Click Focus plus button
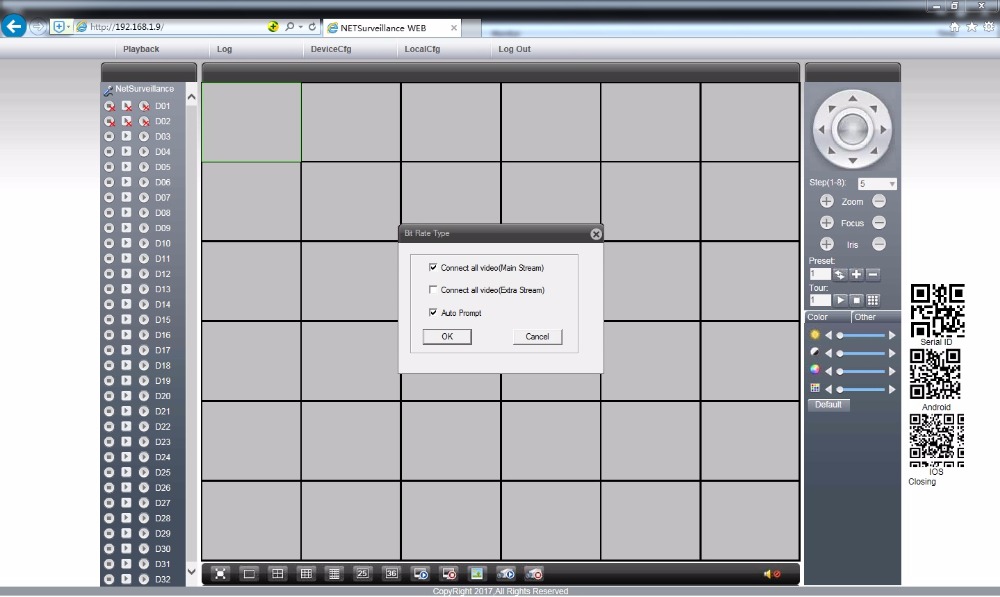The image size is (1000, 597). tap(827, 223)
